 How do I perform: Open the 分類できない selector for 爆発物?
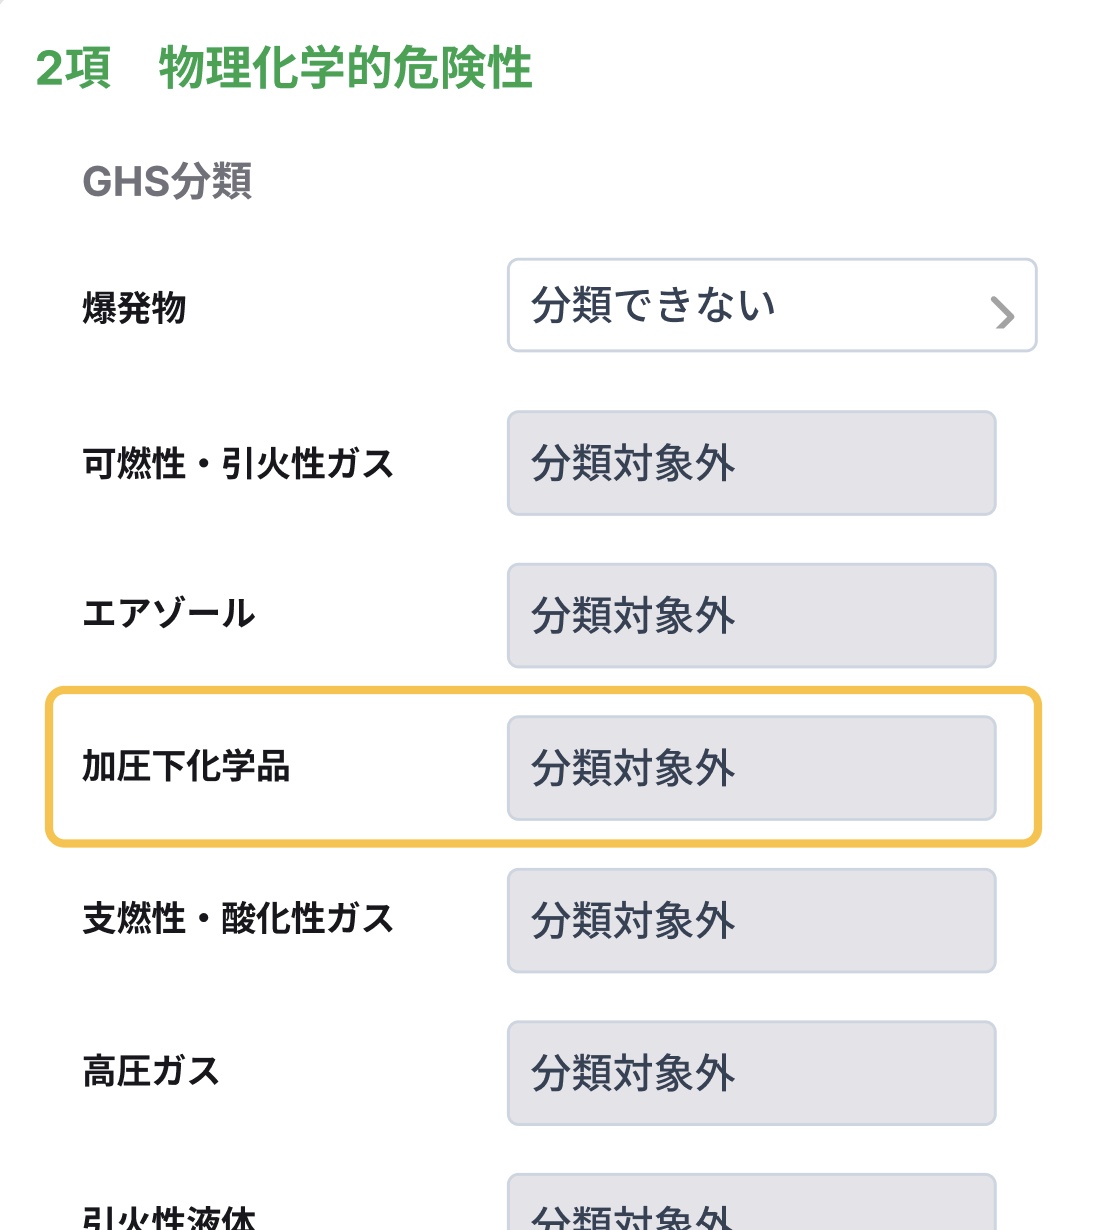pos(772,306)
